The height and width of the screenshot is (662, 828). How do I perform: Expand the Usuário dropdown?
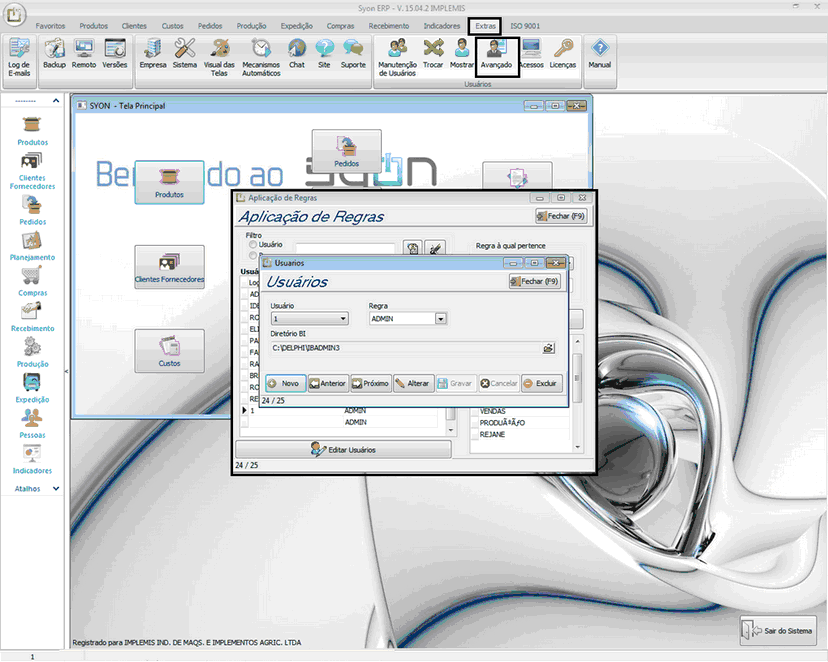343,319
